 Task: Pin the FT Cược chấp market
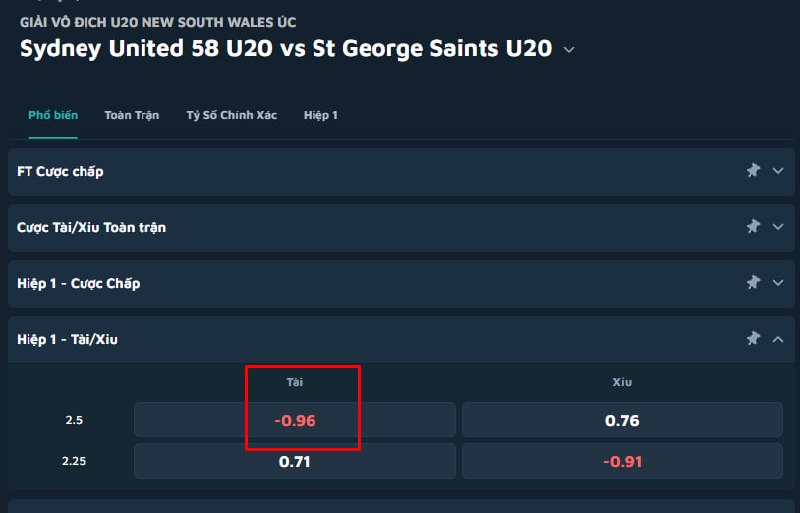coord(753,170)
